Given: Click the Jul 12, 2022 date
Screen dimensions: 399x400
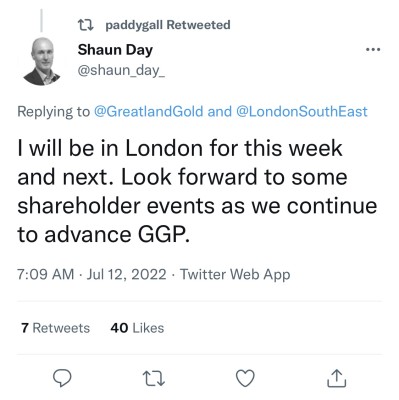Looking at the screenshot, I should tap(126, 274).
